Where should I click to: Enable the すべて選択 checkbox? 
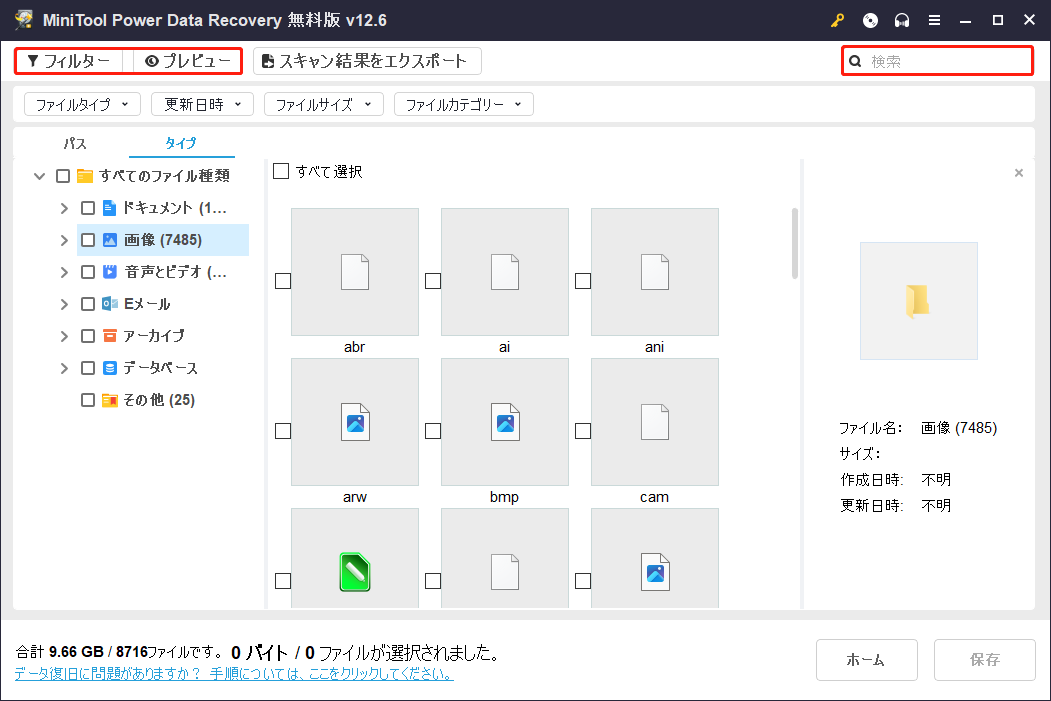click(281, 171)
